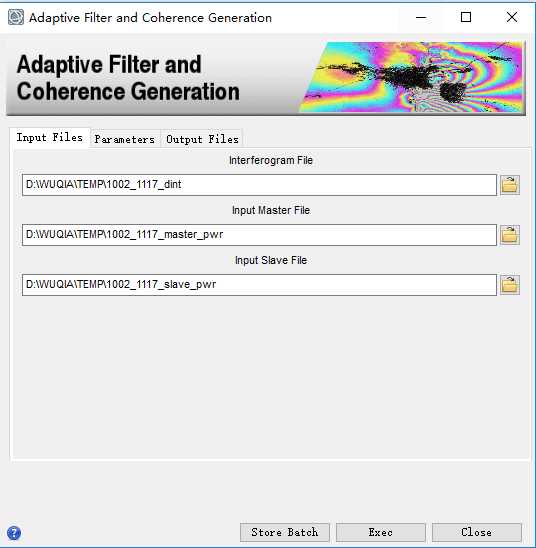Viewport: 536px width, 548px height.
Task: Minimize the Adaptive Filter window
Action: (x=421, y=17)
